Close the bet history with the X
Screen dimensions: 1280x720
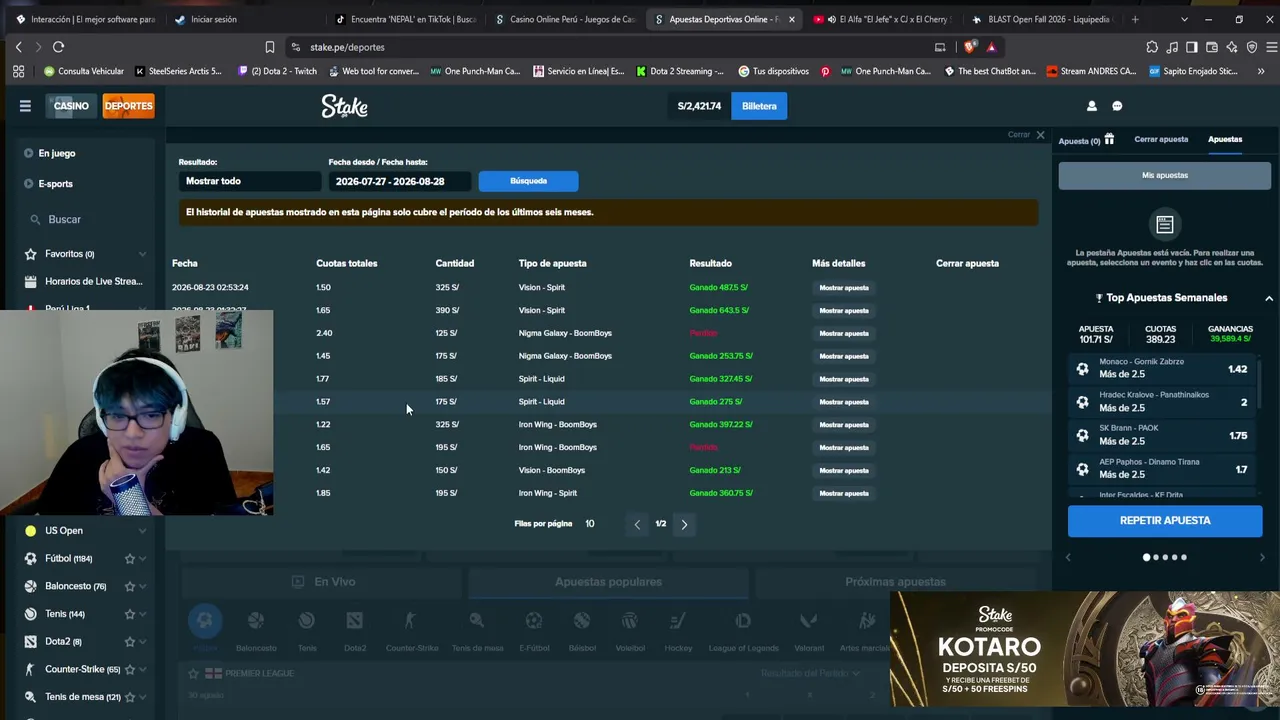(x=1040, y=135)
